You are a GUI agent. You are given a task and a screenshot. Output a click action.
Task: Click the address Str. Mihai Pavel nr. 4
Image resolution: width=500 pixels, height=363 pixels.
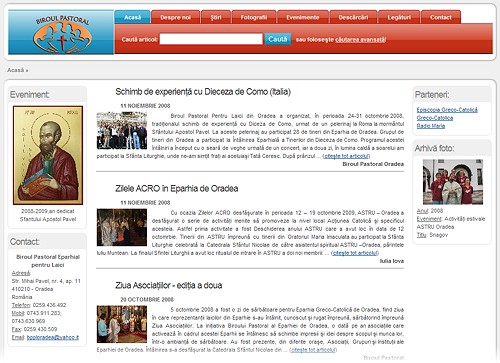click(46, 281)
